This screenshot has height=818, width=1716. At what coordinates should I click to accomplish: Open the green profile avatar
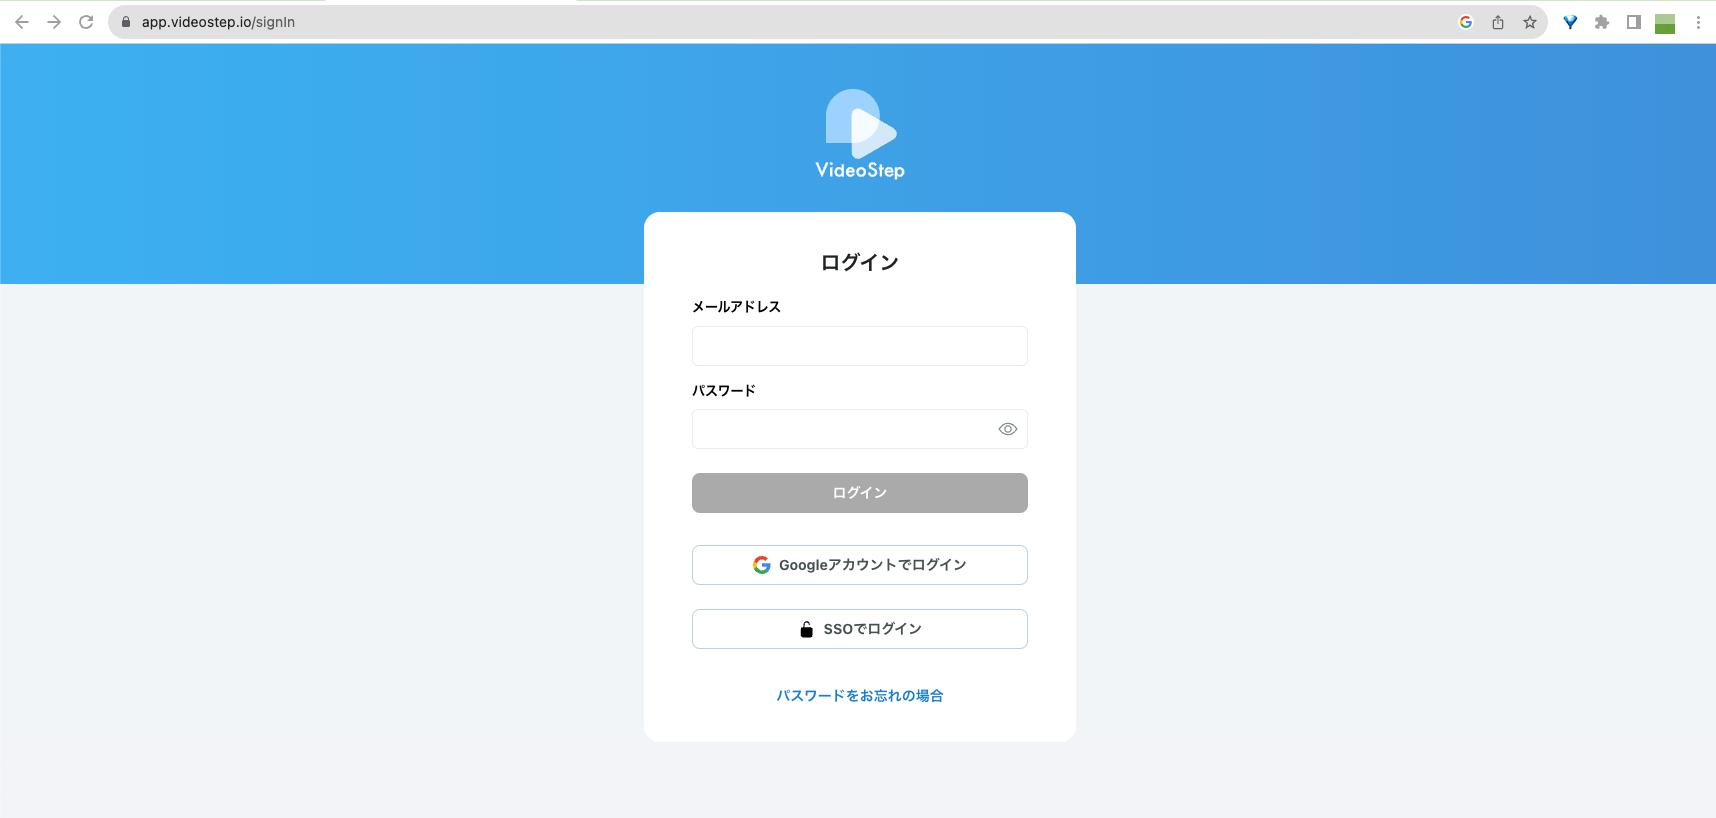point(1665,23)
